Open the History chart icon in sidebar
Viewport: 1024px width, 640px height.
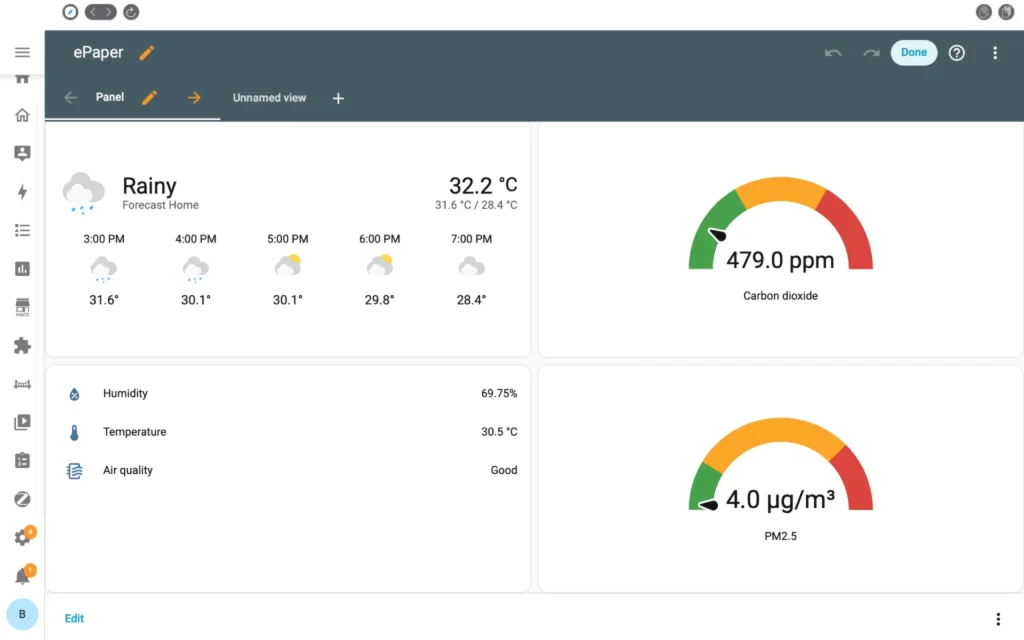(22, 268)
